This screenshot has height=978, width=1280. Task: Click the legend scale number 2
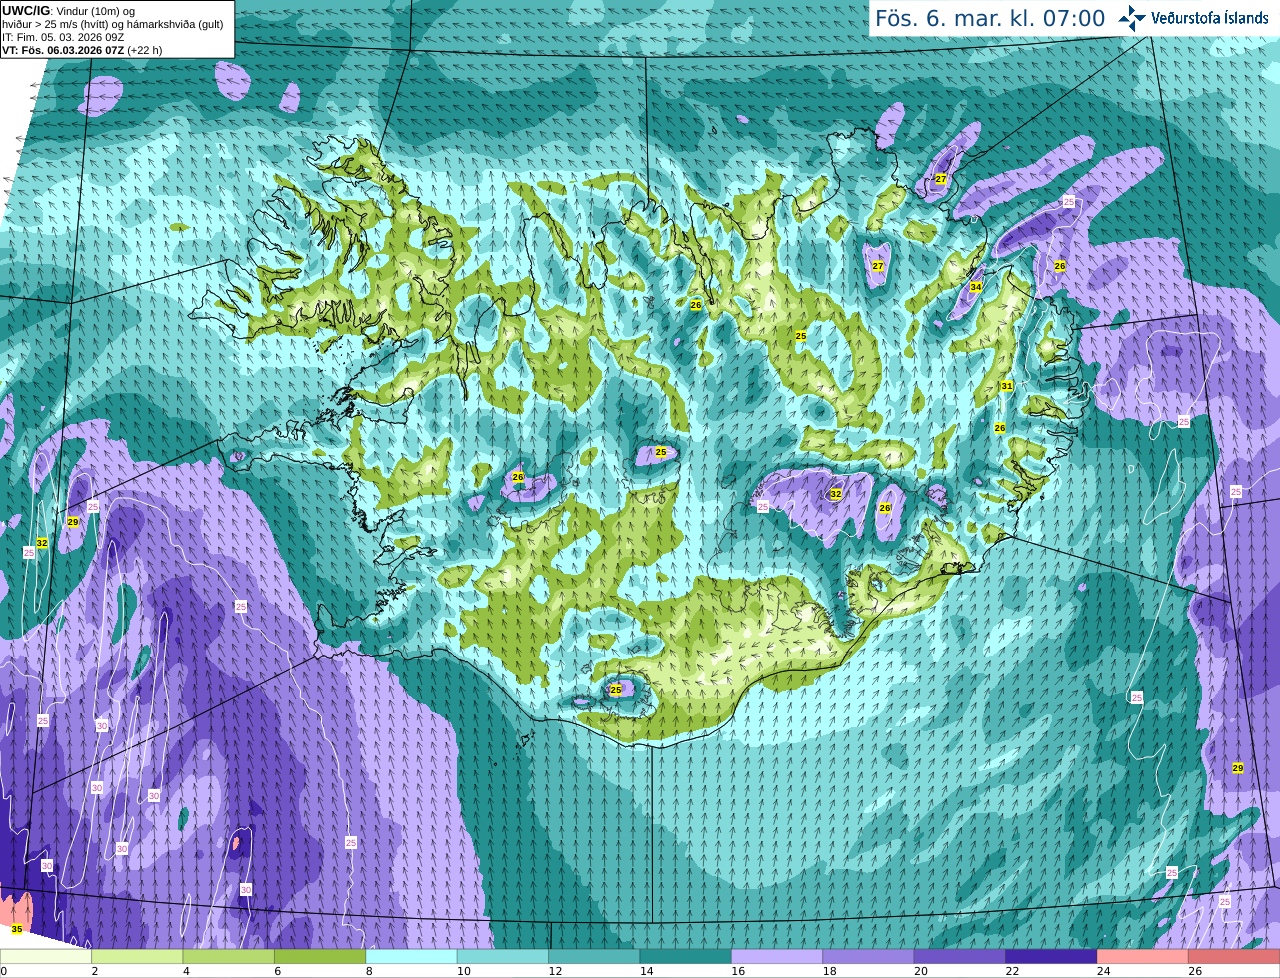94,971
